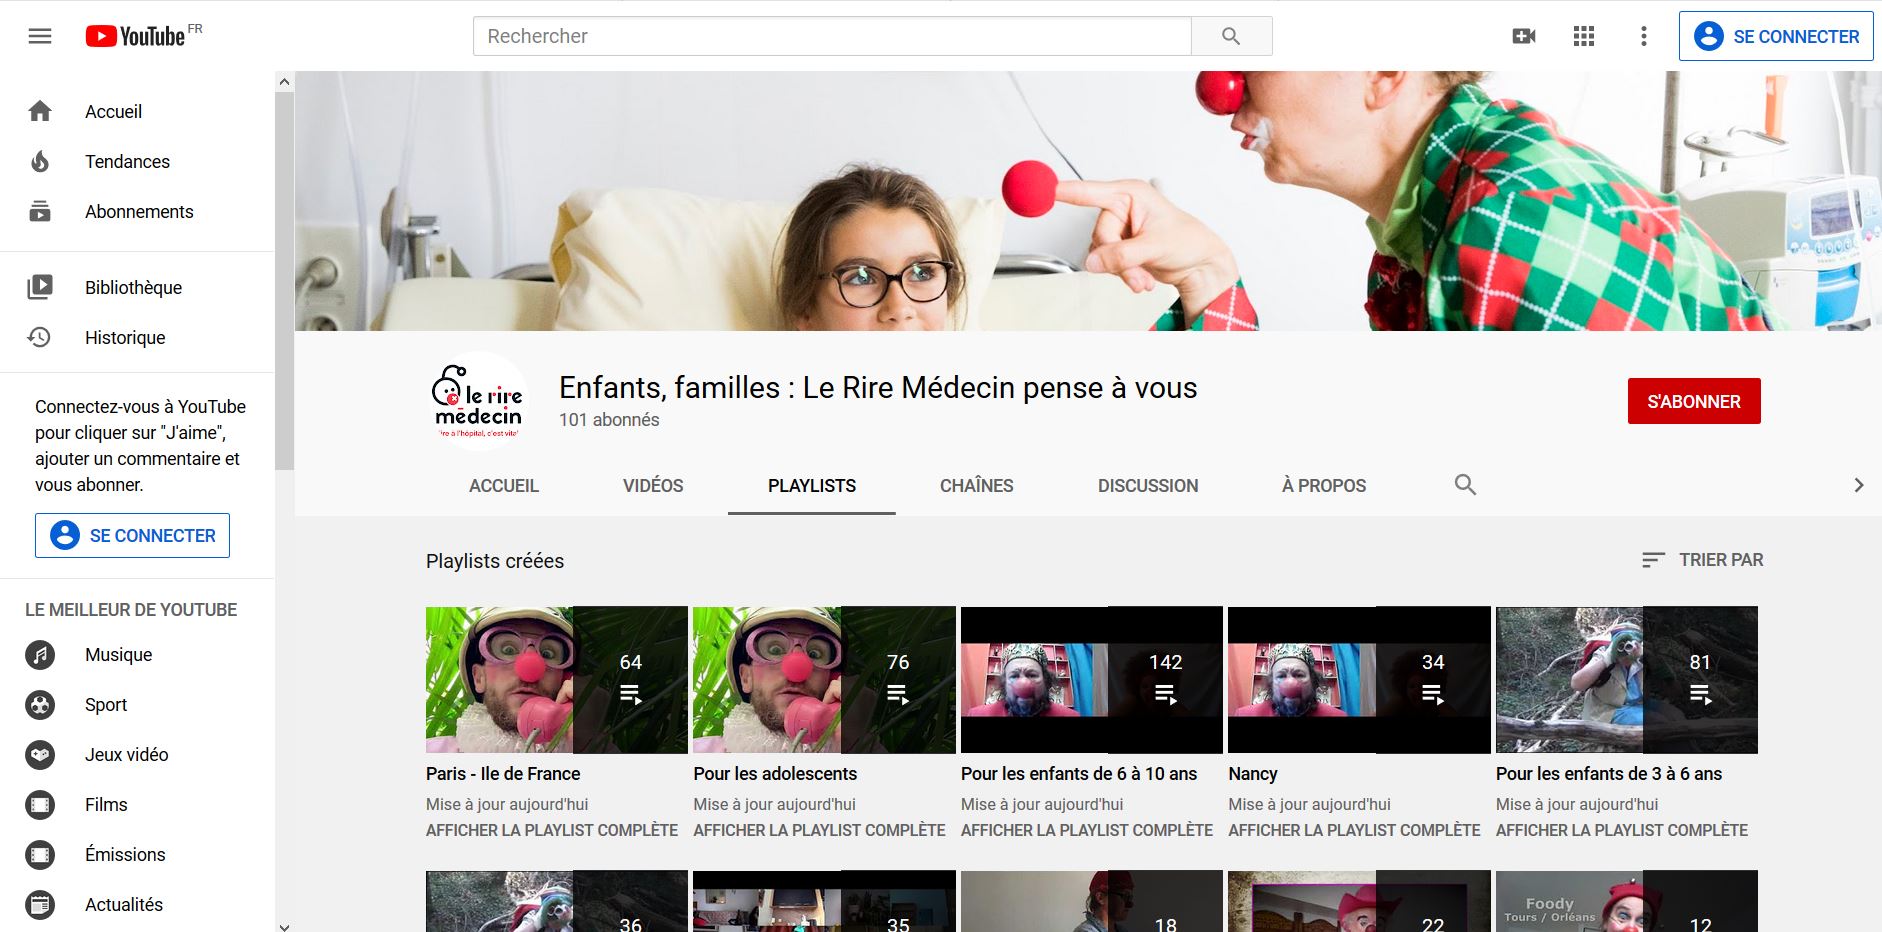Click the Jeux vidéo label in sidebar
The height and width of the screenshot is (932, 1882).
pos(126,755)
